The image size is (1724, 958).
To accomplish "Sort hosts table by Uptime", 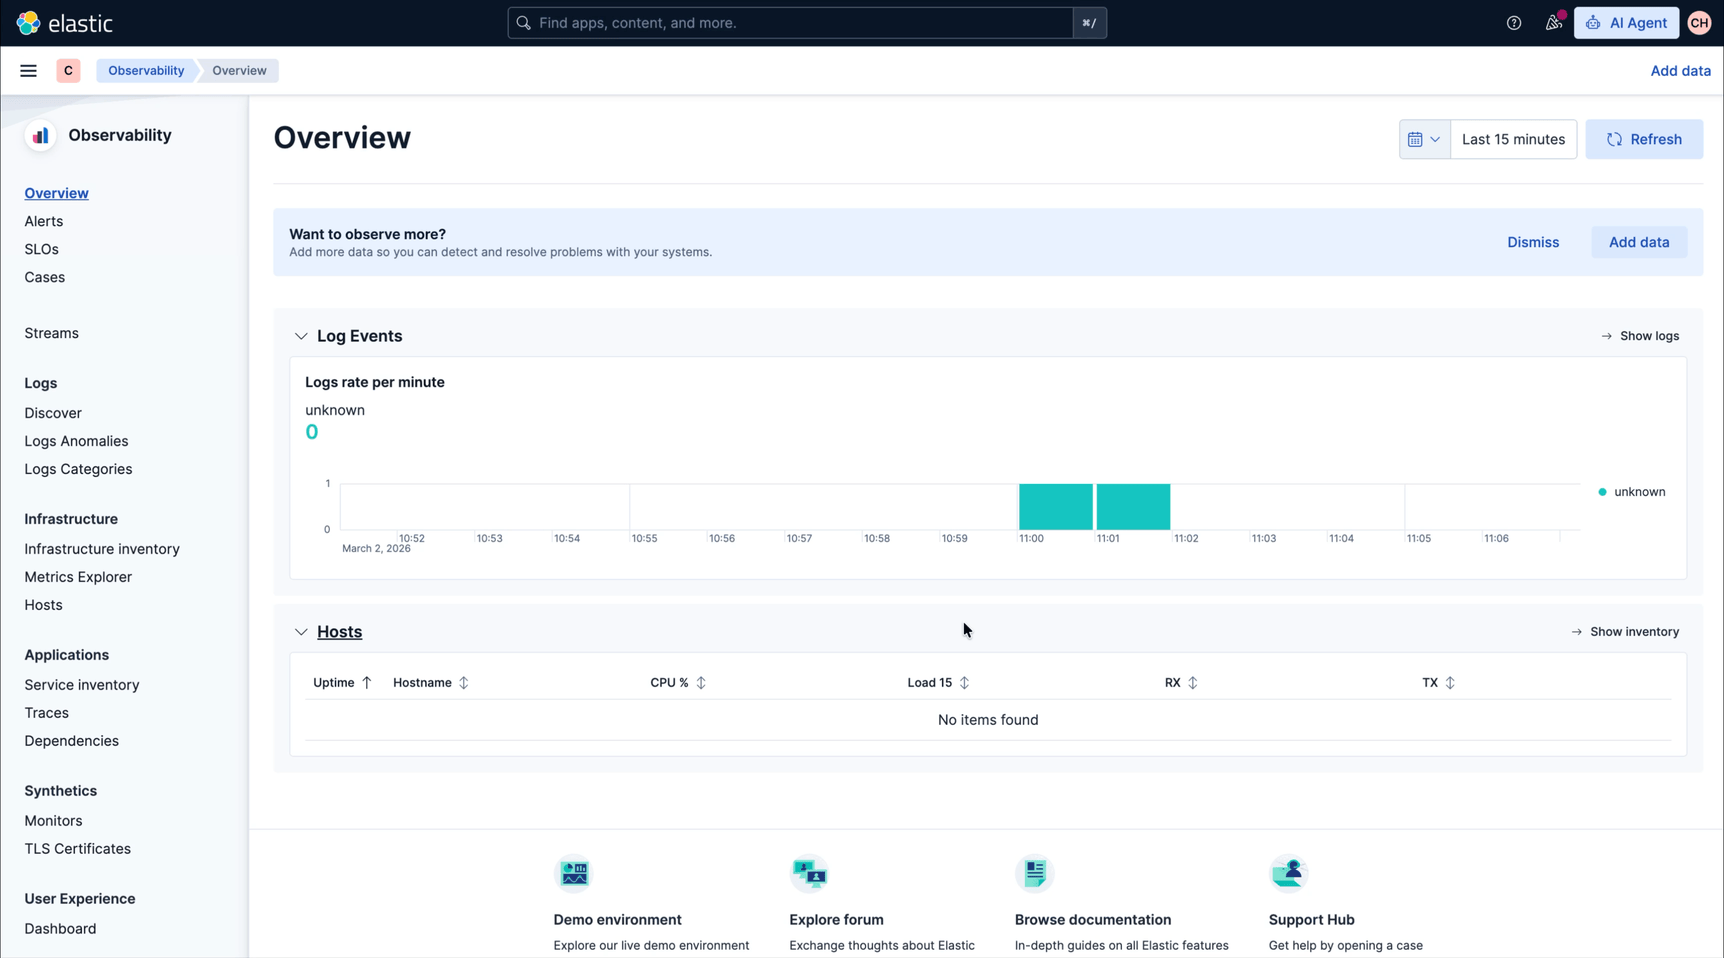I will 342,683.
